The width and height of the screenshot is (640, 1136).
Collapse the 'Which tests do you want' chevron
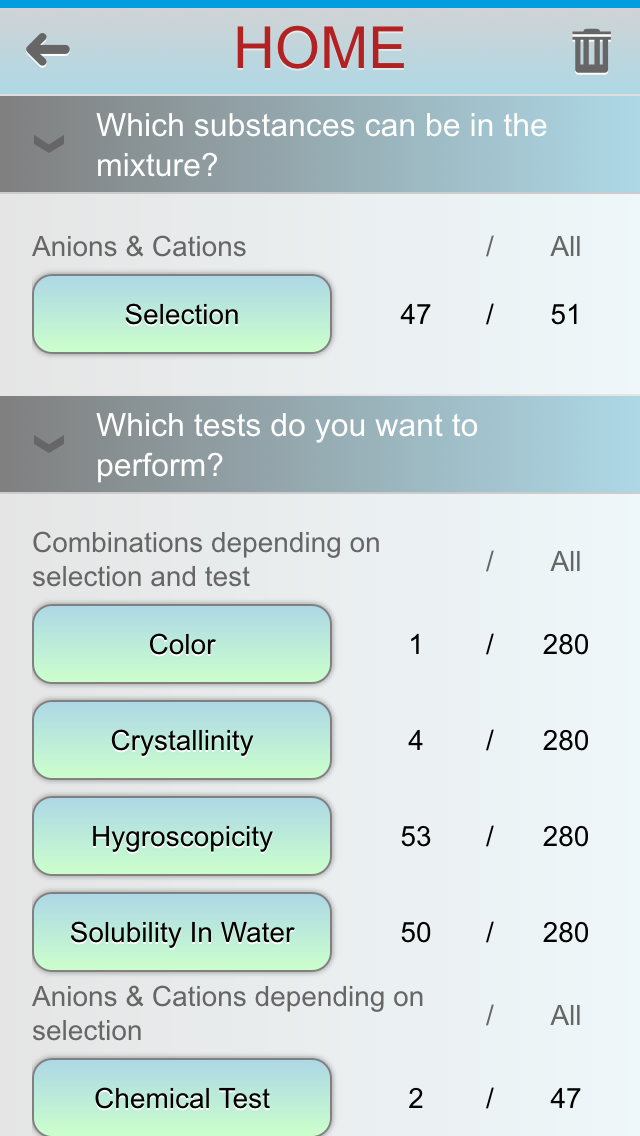49,445
